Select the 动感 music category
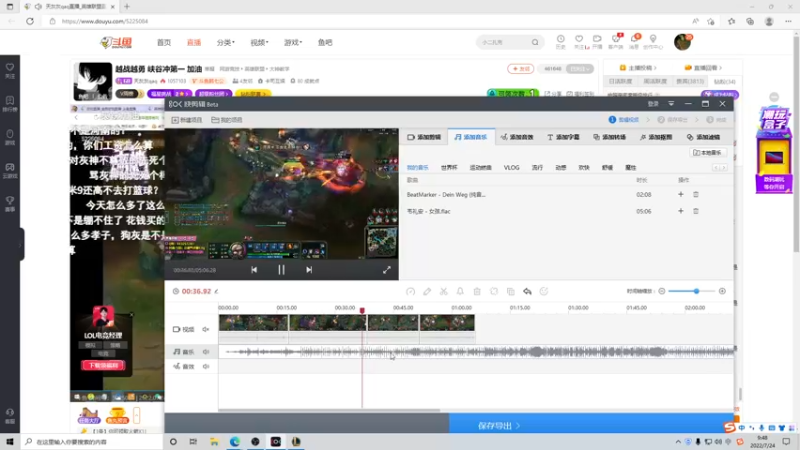The image size is (800, 450). [561, 167]
